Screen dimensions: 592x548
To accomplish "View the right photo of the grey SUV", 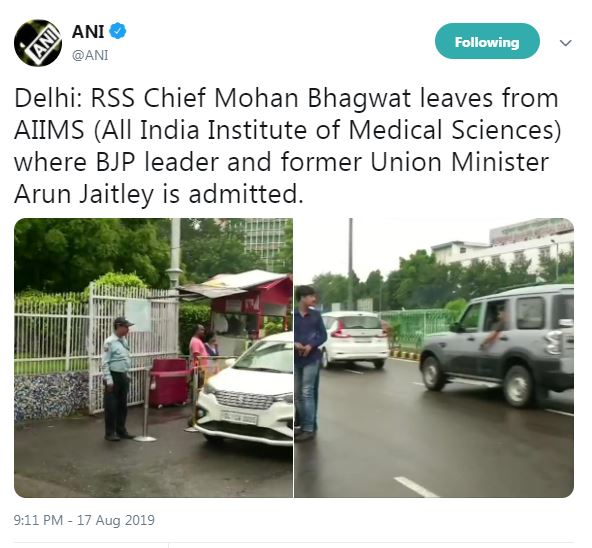I will pos(434,358).
